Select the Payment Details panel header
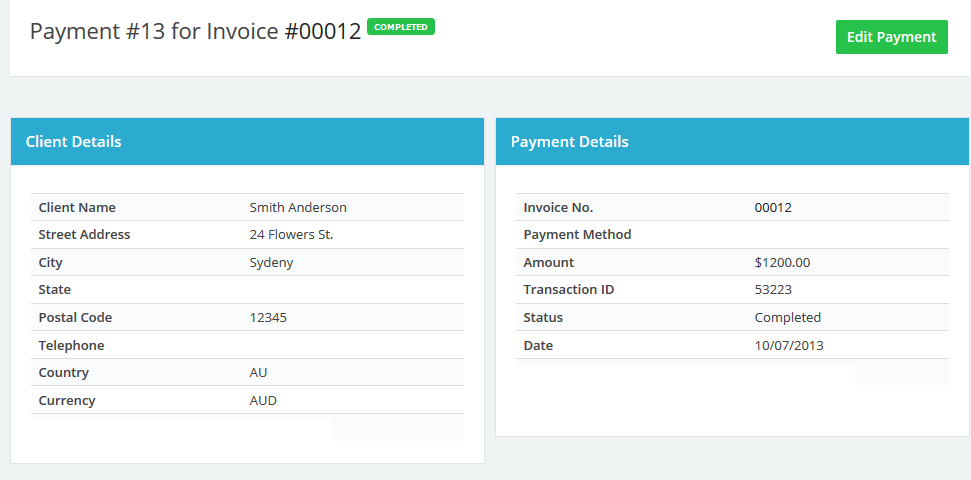971x480 pixels. pos(732,142)
